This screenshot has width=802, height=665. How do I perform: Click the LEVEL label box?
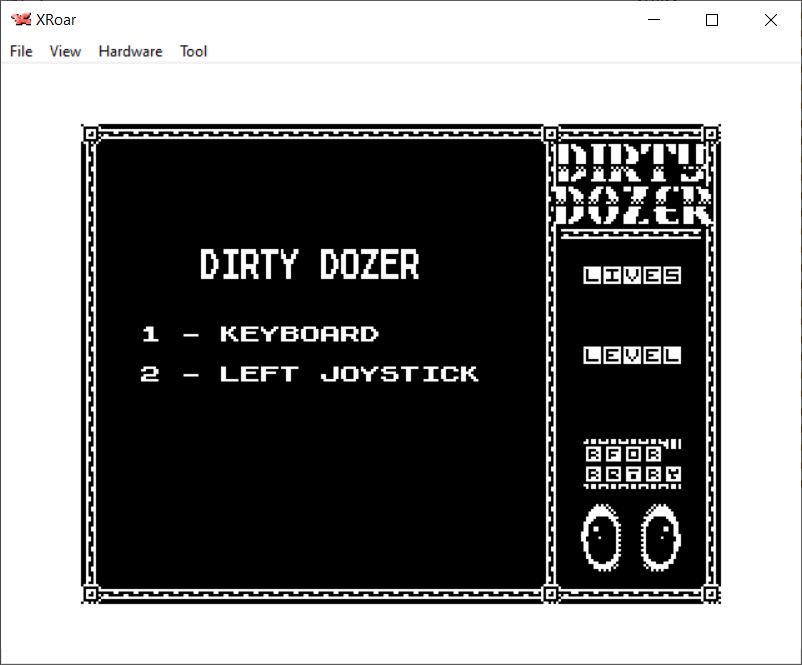point(632,355)
